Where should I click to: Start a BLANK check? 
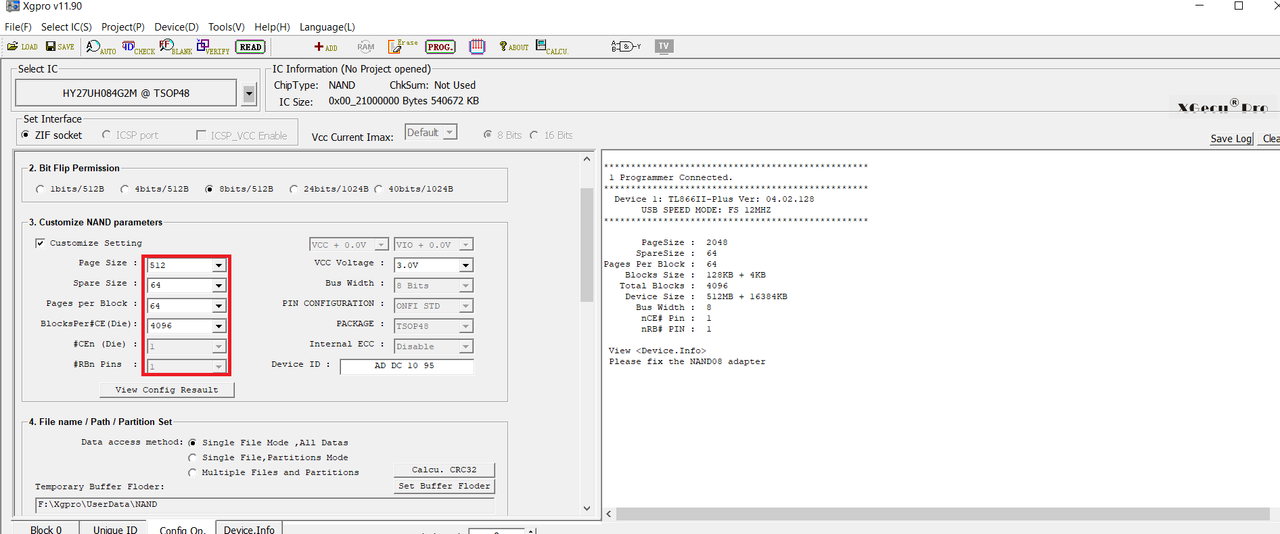click(x=175, y=47)
